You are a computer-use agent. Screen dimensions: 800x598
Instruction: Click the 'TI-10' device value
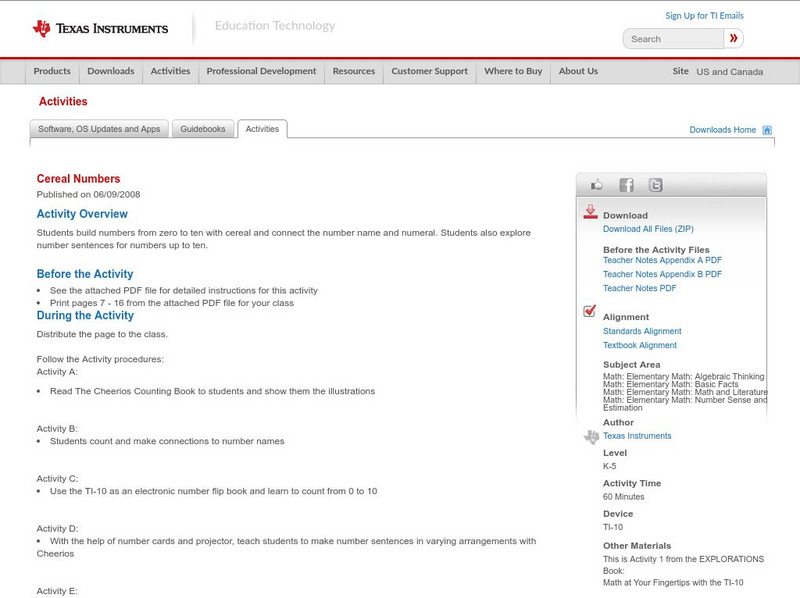click(x=613, y=528)
